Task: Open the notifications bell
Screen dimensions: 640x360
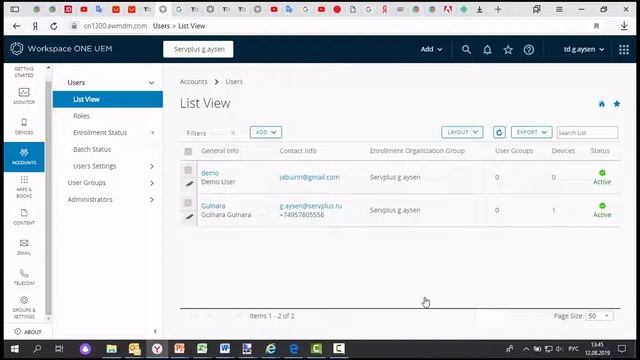Action: pos(487,50)
